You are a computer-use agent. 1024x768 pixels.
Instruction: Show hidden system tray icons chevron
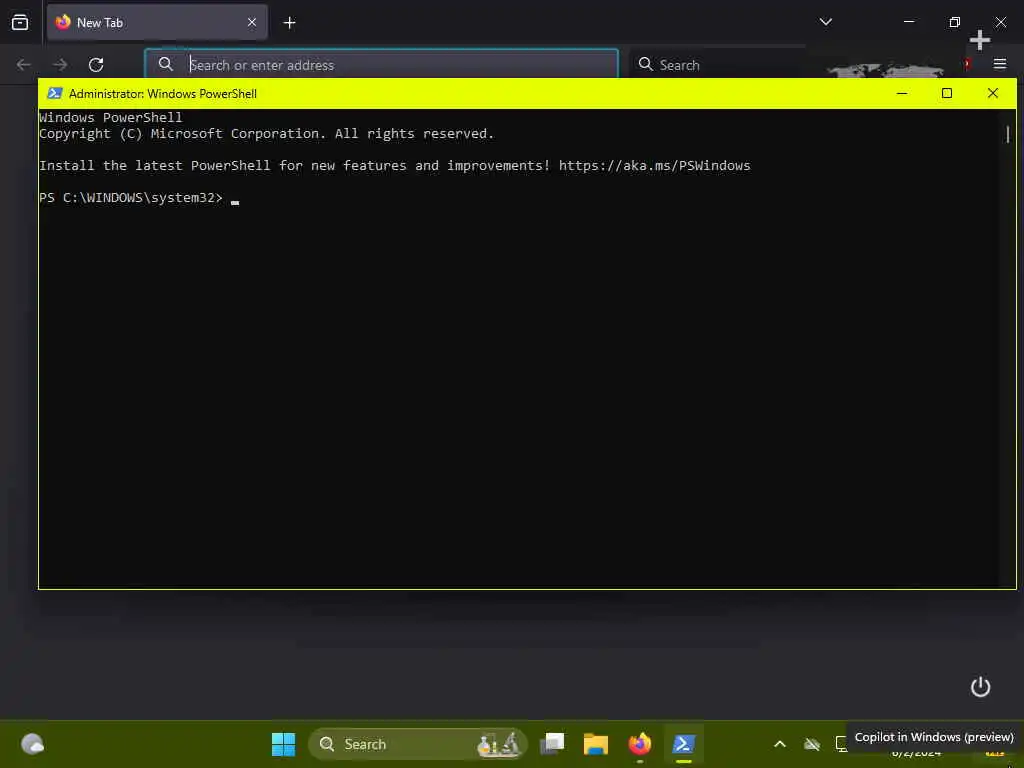point(780,744)
